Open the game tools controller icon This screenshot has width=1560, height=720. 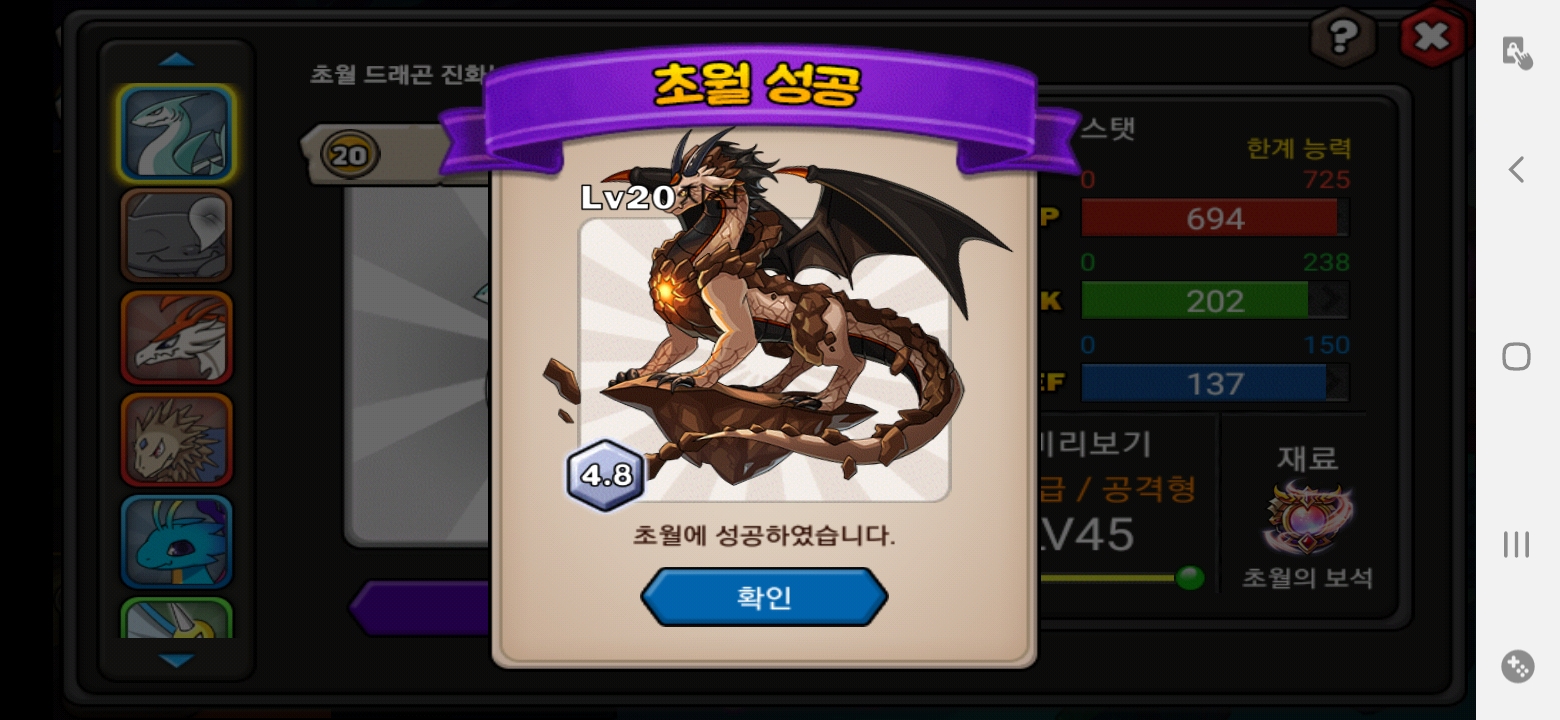pos(1517,666)
